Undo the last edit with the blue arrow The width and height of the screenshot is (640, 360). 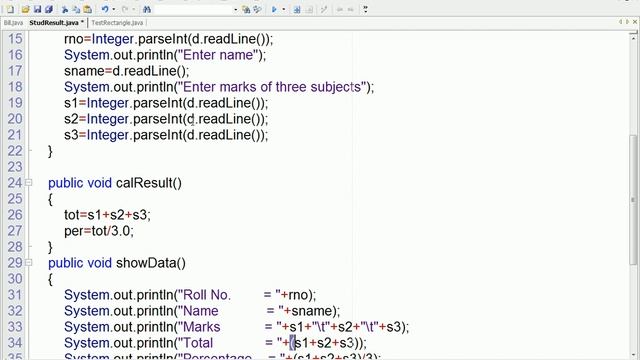(105, 9)
